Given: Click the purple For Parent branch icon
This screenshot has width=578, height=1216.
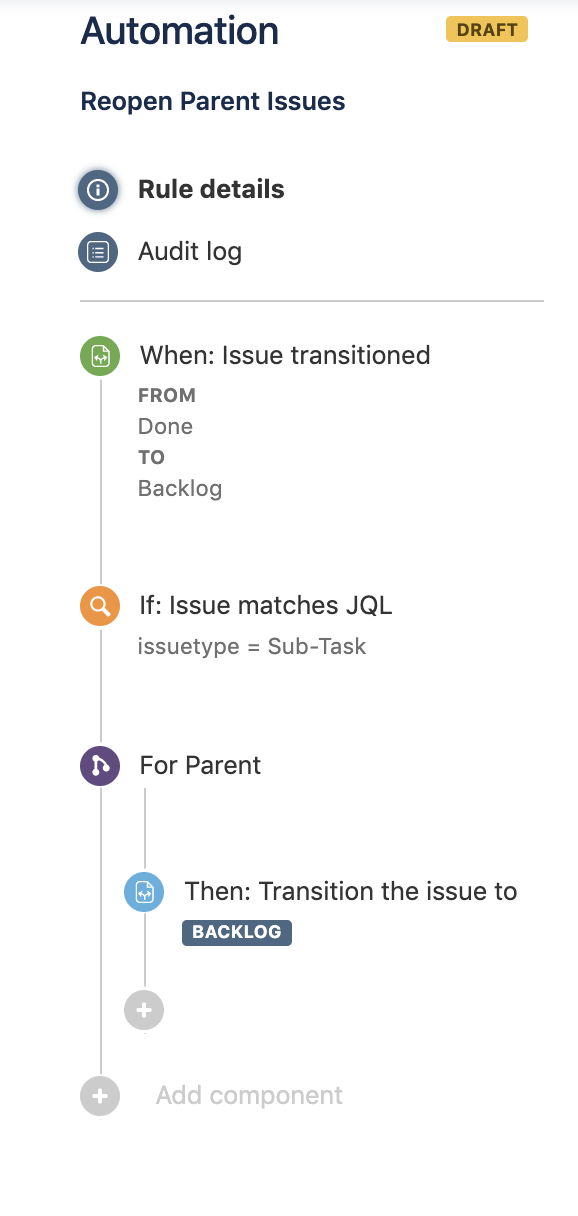Looking at the screenshot, I should pos(98,765).
